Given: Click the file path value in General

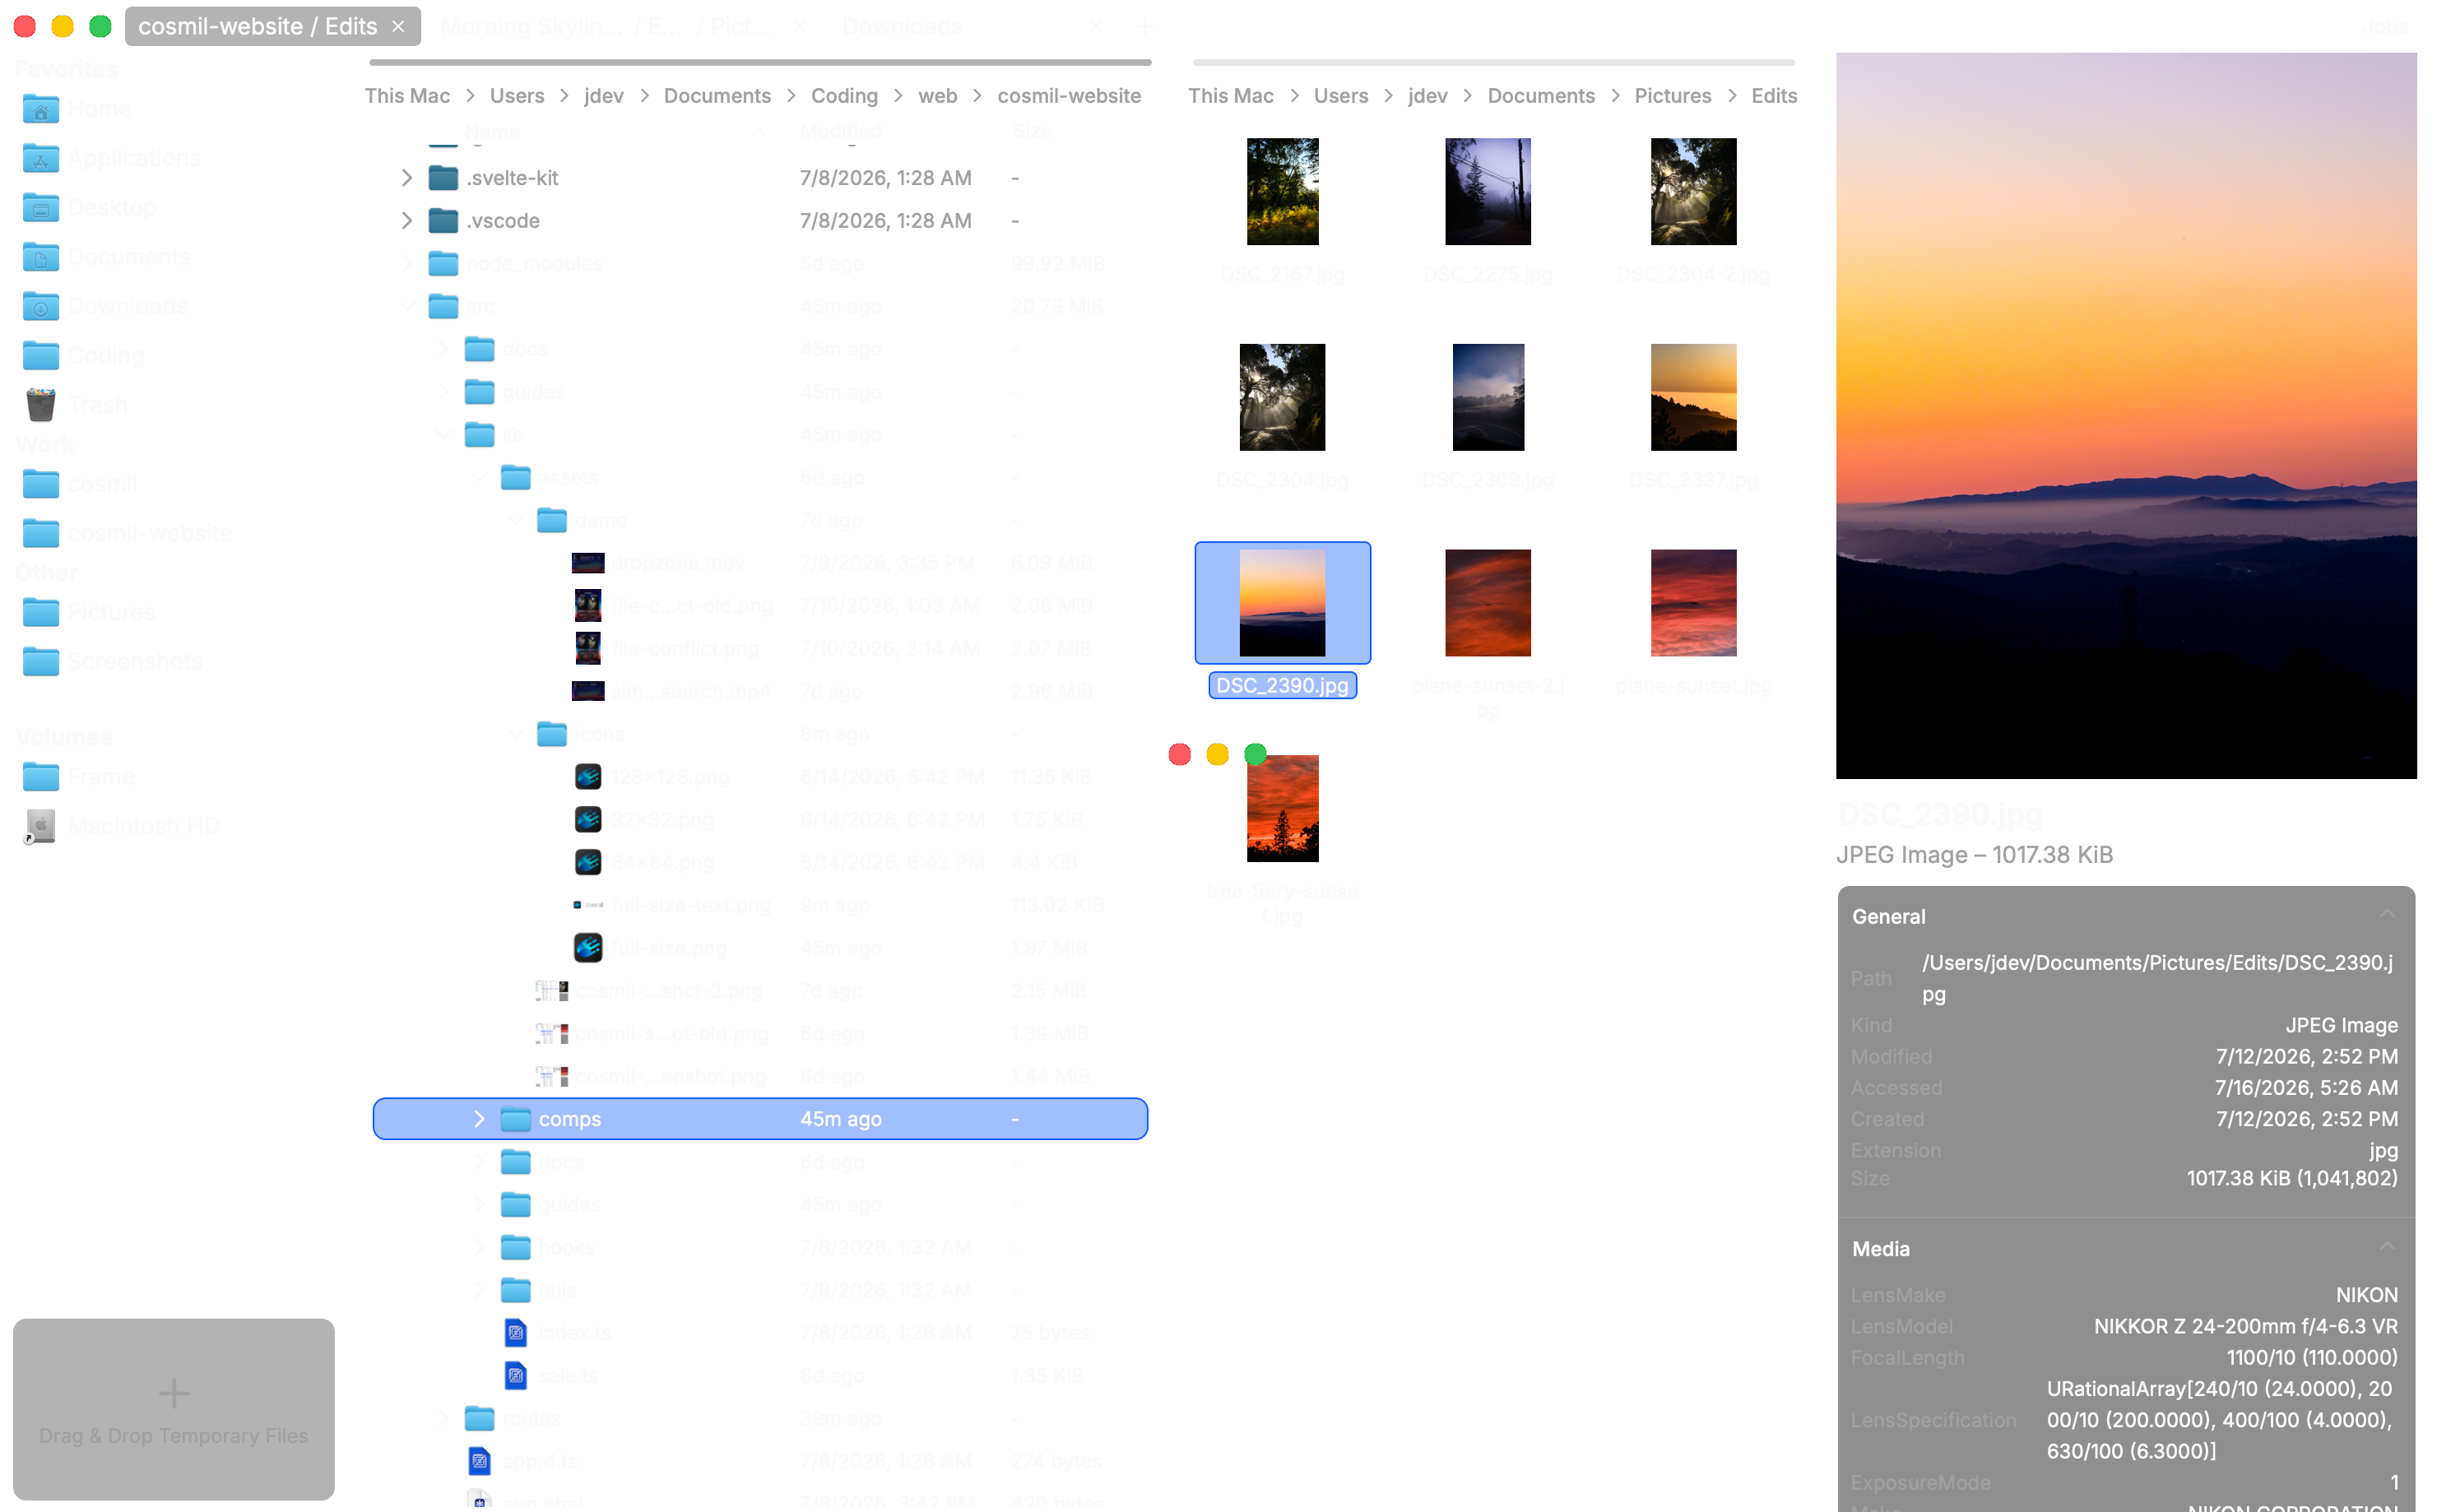Looking at the screenshot, I should click(x=2158, y=978).
